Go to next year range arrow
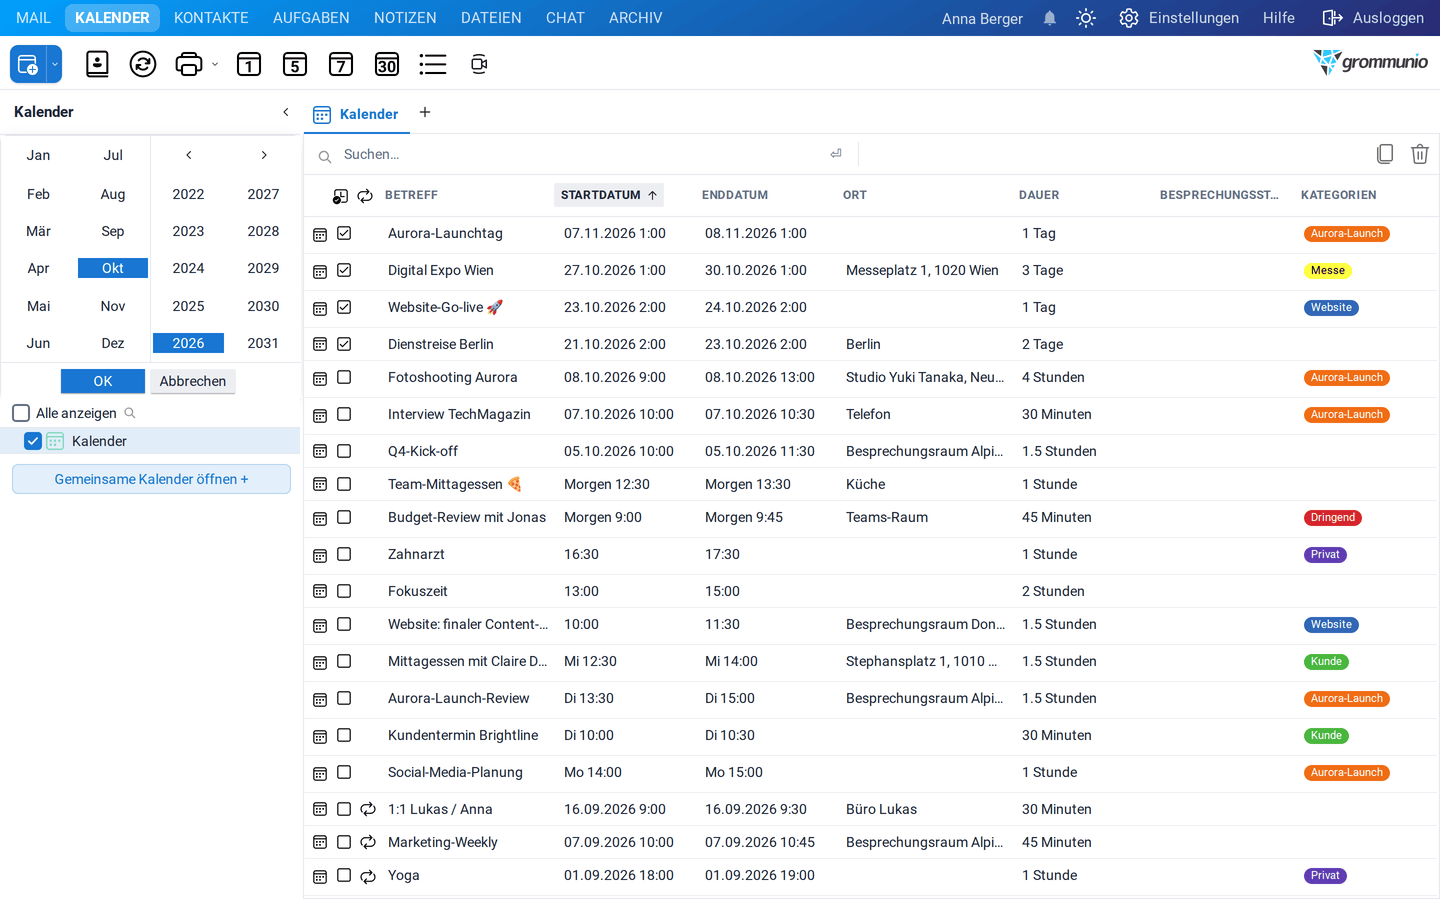The height and width of the screenshot is (900, 1440). (264, 155)
